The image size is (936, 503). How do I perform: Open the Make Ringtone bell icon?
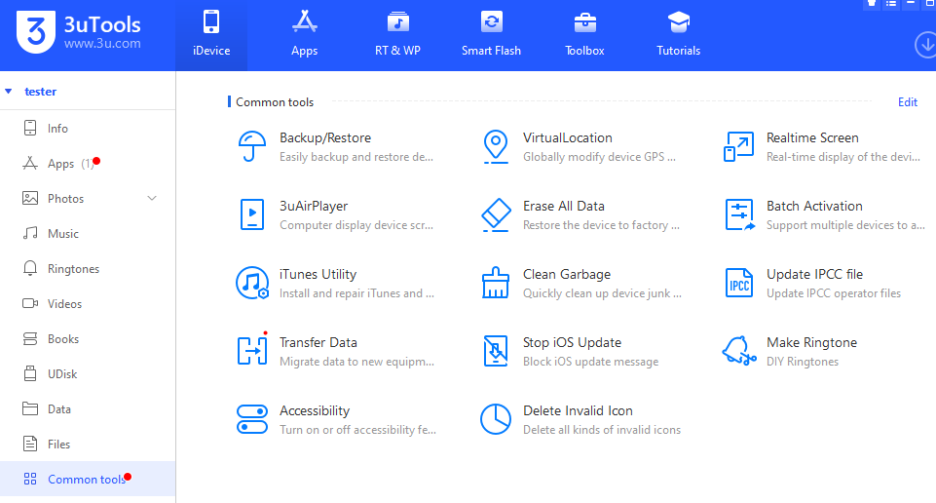coord(739,350)
